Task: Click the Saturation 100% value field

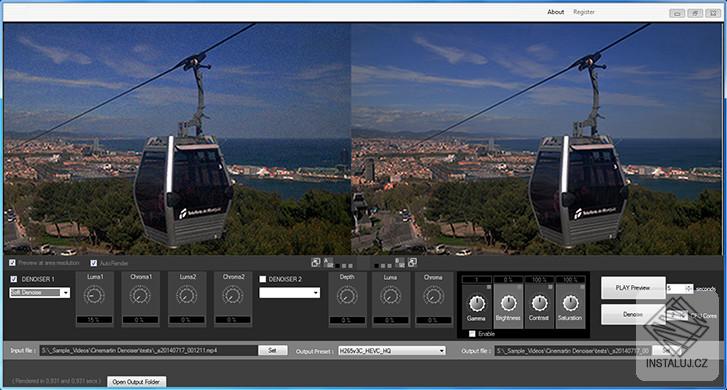Action: tap(570, 280)
